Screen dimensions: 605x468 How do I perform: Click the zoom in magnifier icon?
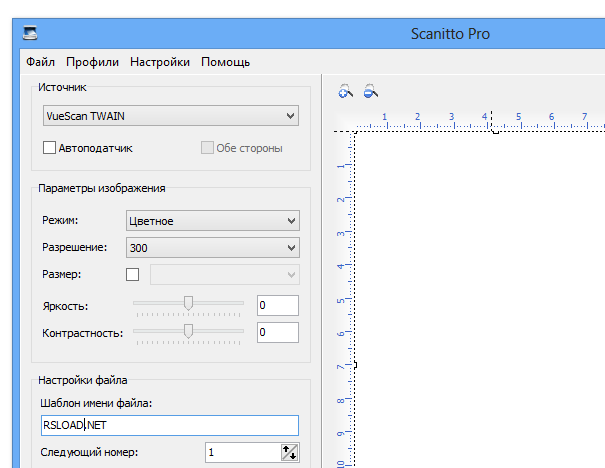click(345, 91)
